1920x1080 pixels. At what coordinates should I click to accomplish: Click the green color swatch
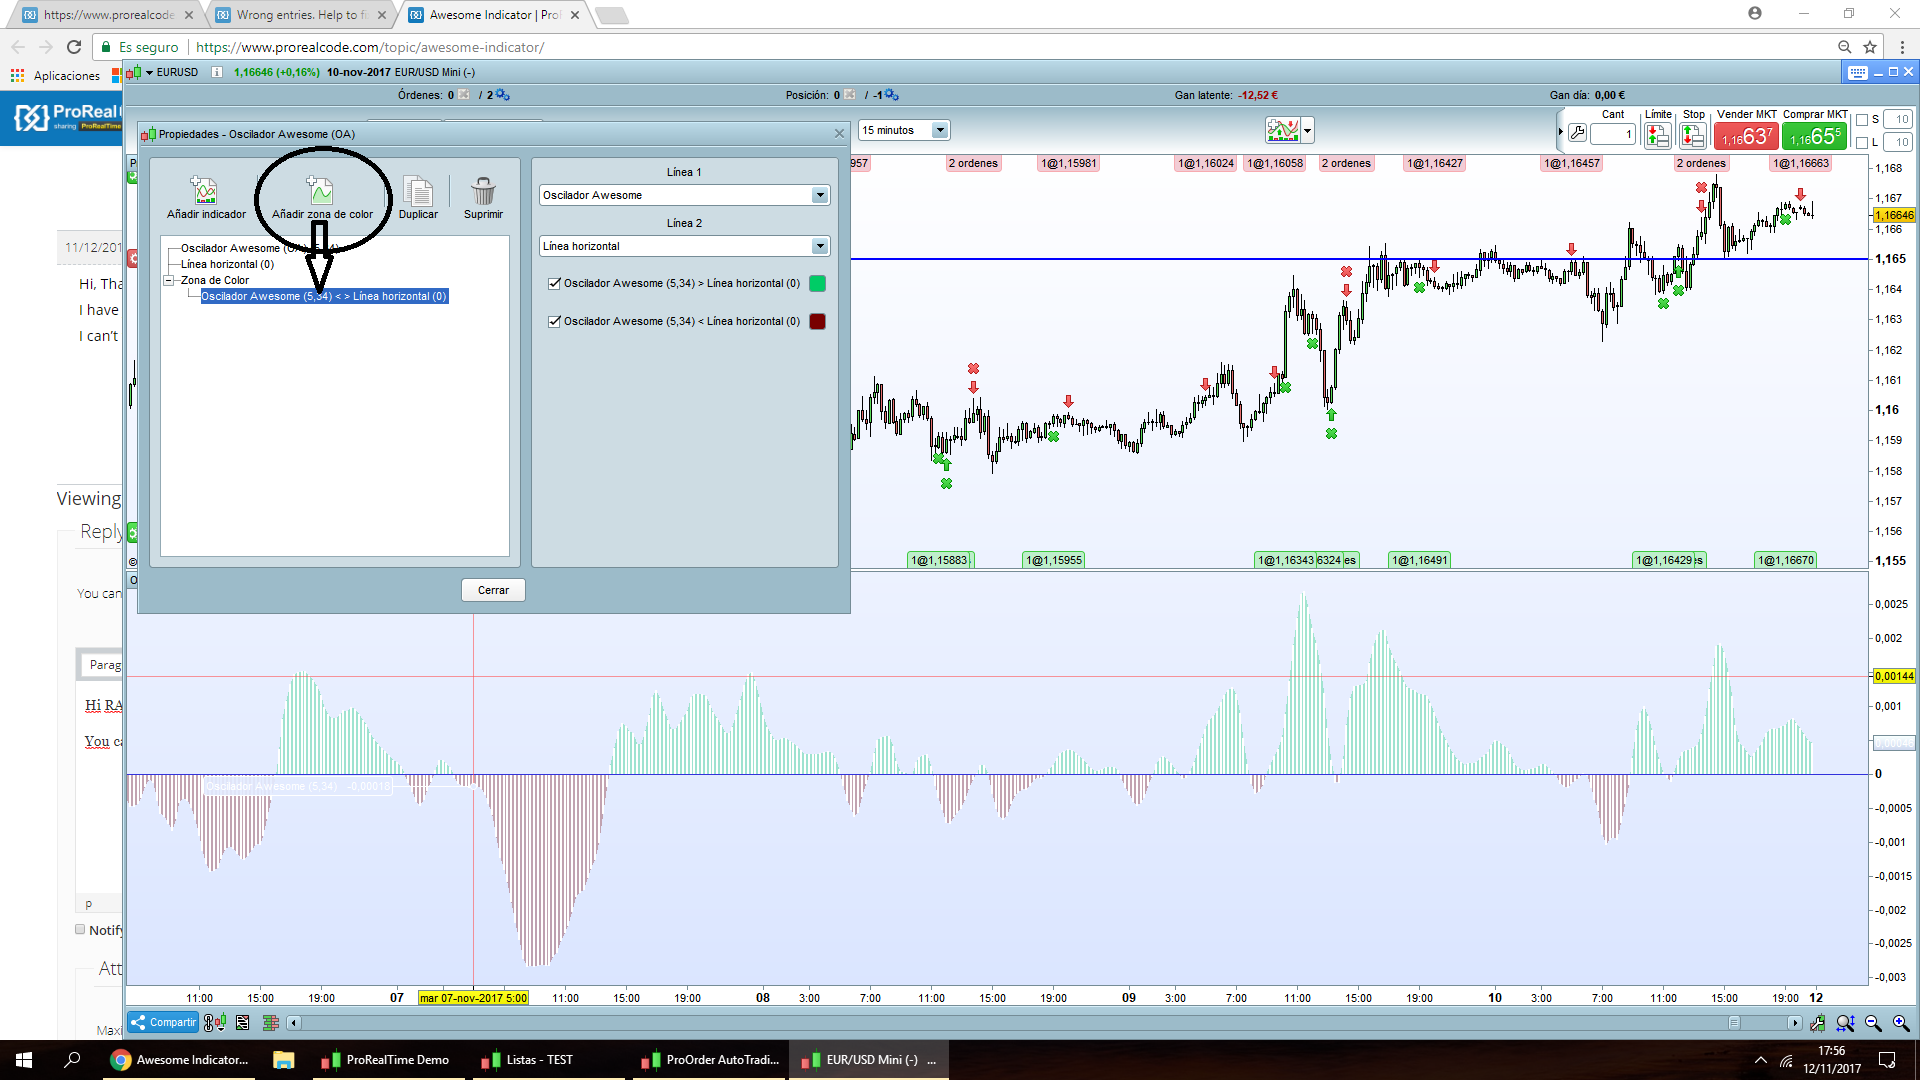tap(817, 283)
